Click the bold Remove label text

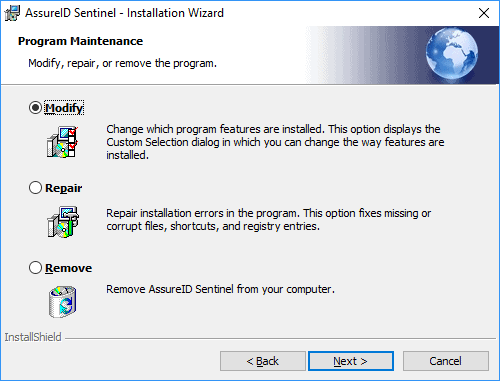[x=68, y=268]
